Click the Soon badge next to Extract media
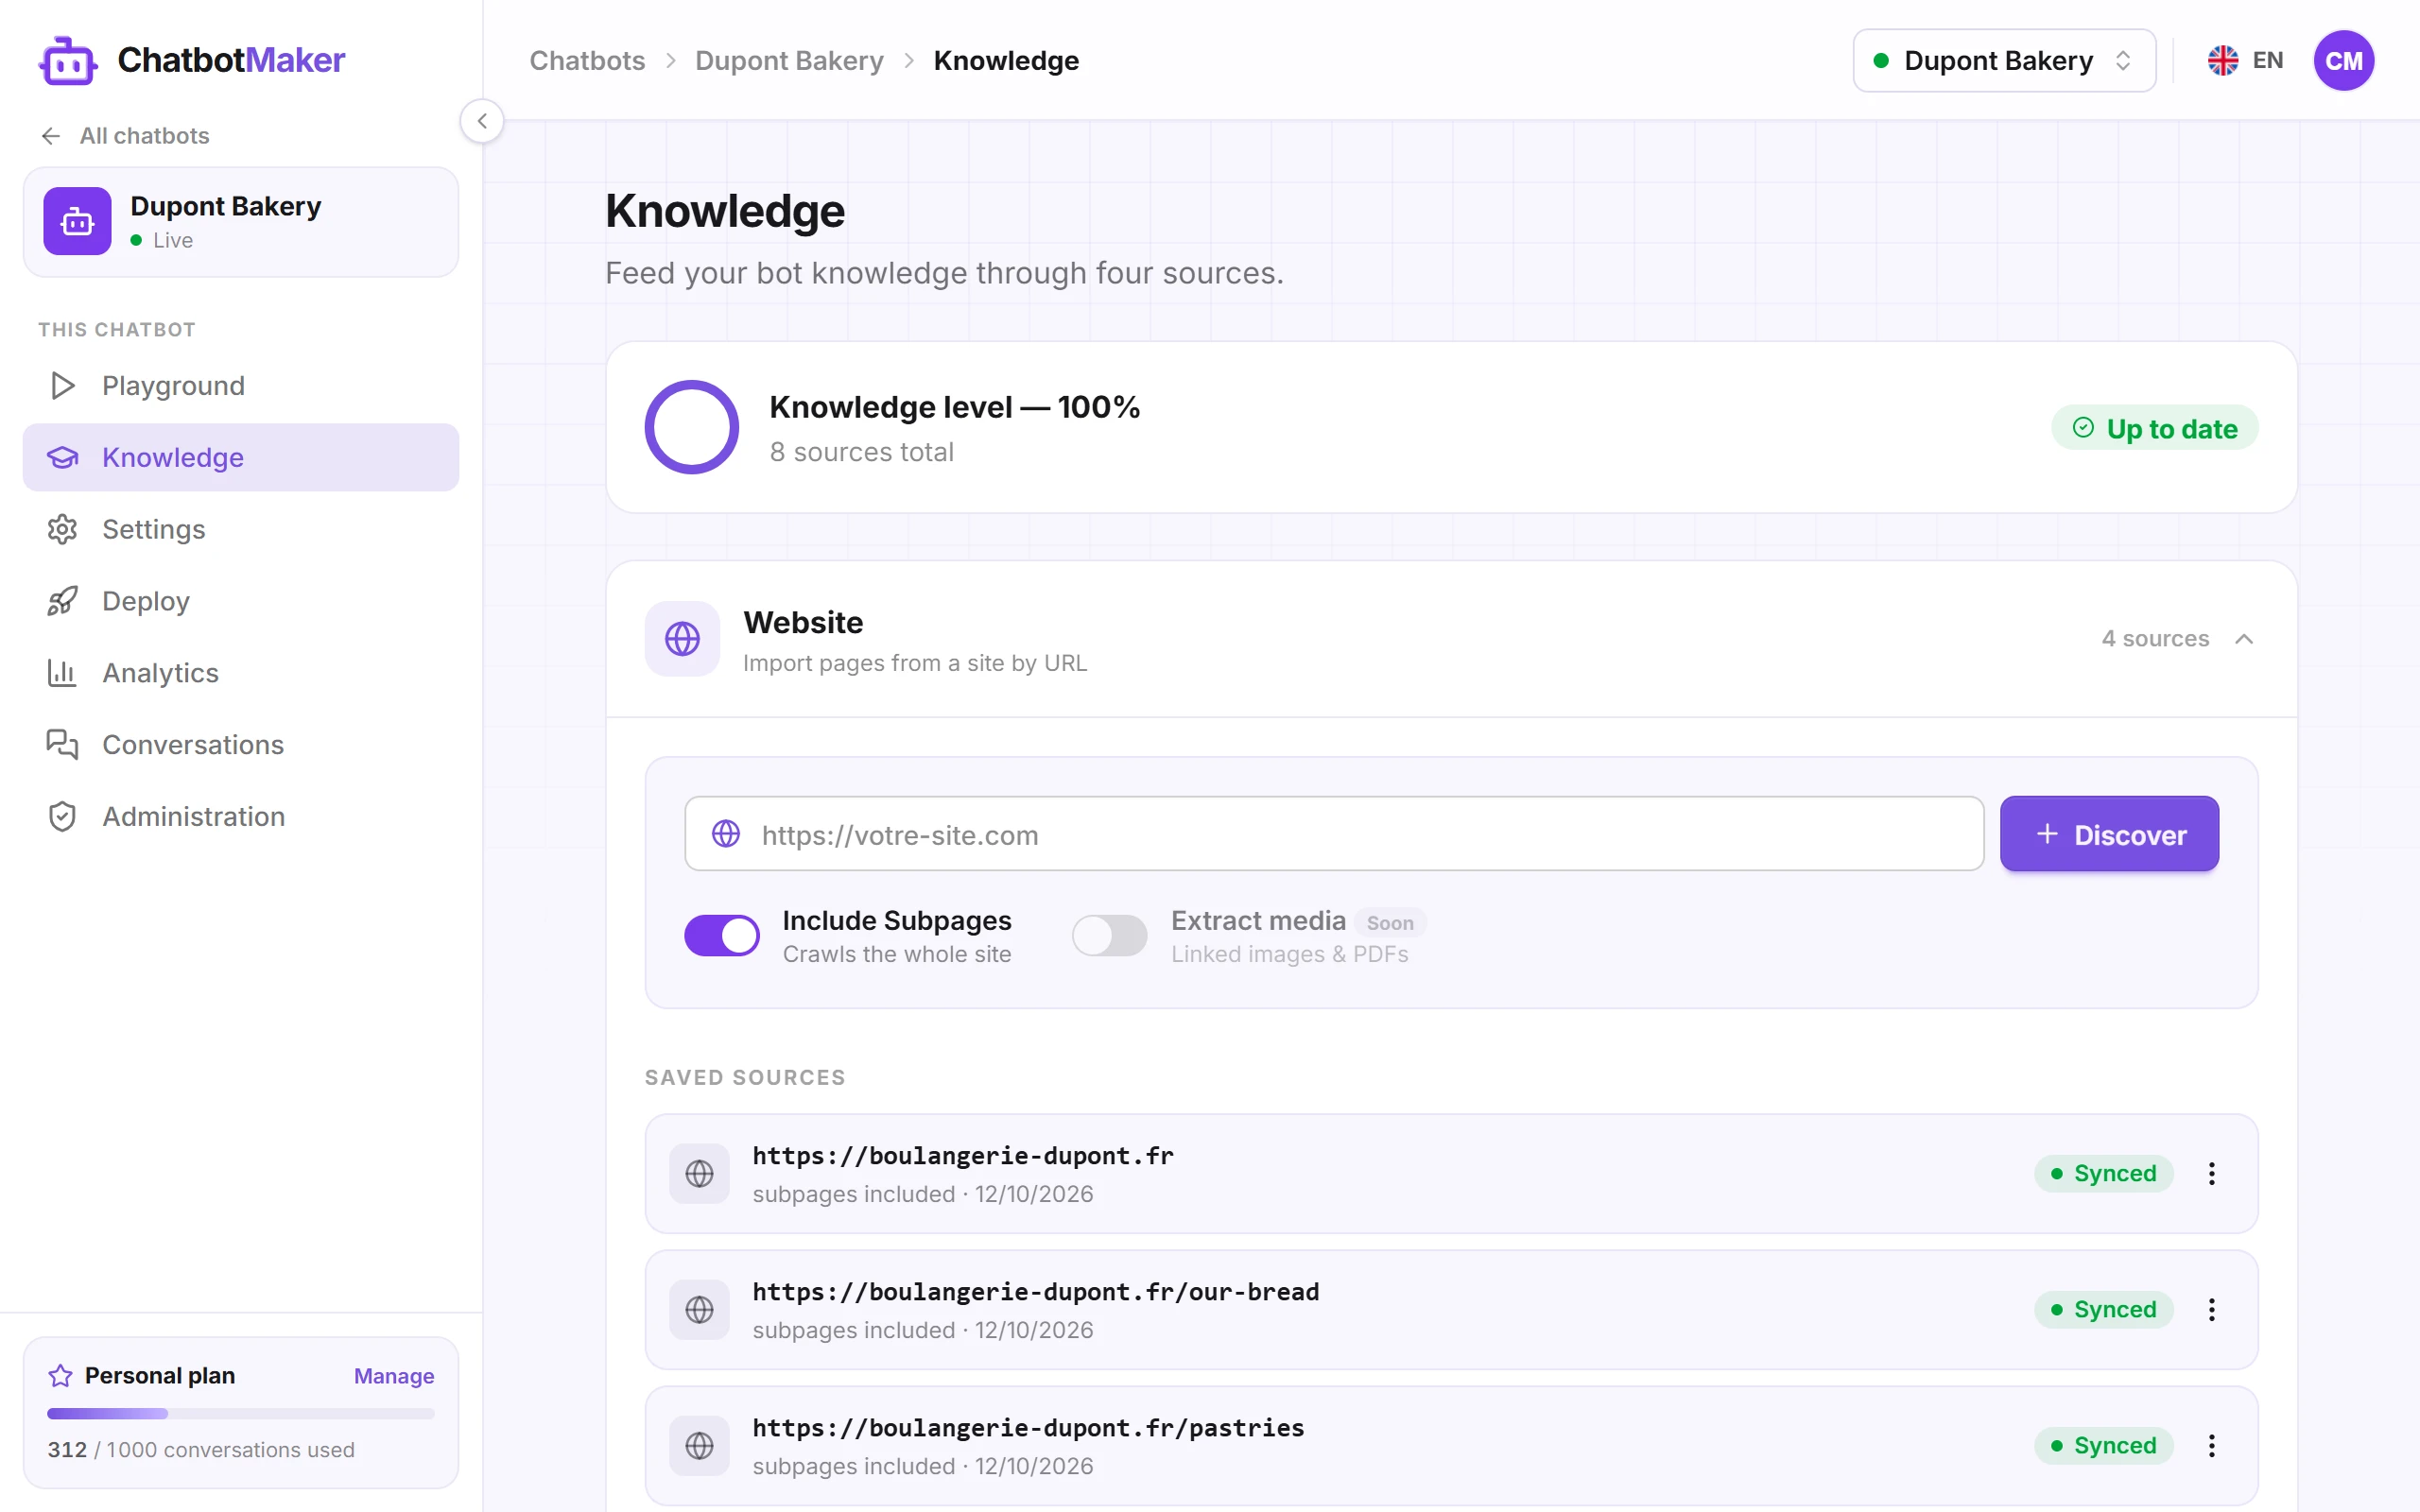The image size is (2420, 1512). point(1390,922)
